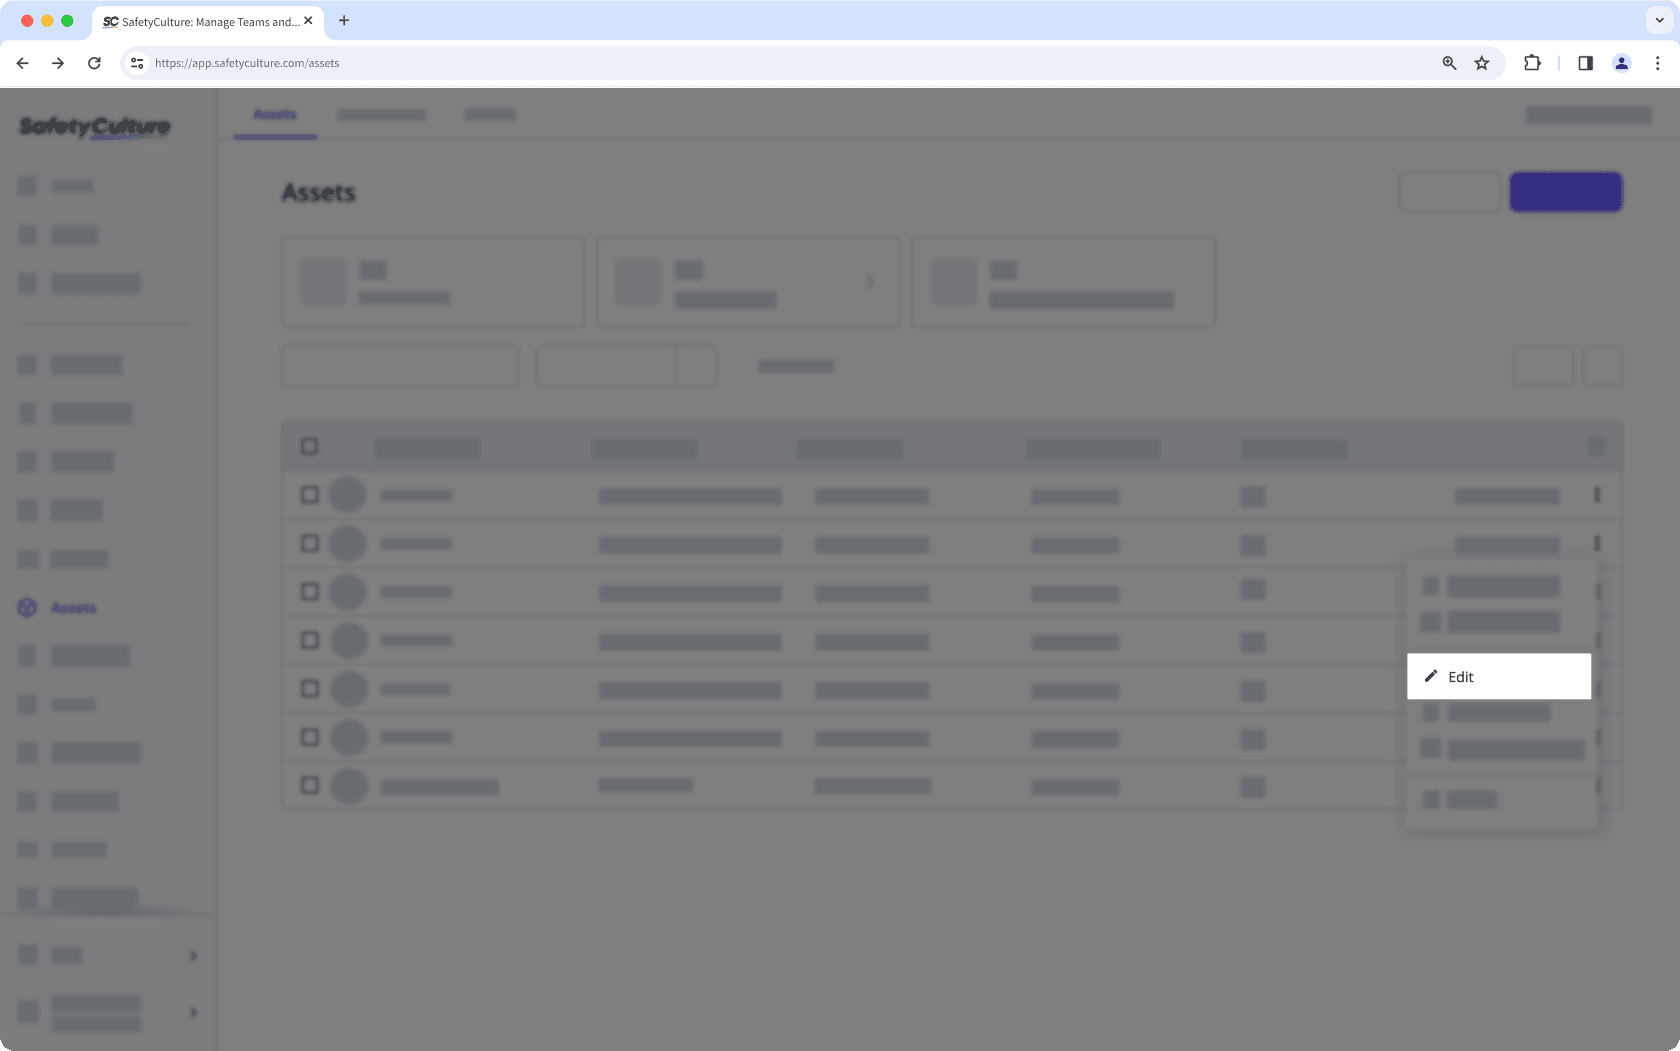Select Assets in the left sidebar
The width and height of the screenshot is (1680, 1051).
[x=74, y=608]
